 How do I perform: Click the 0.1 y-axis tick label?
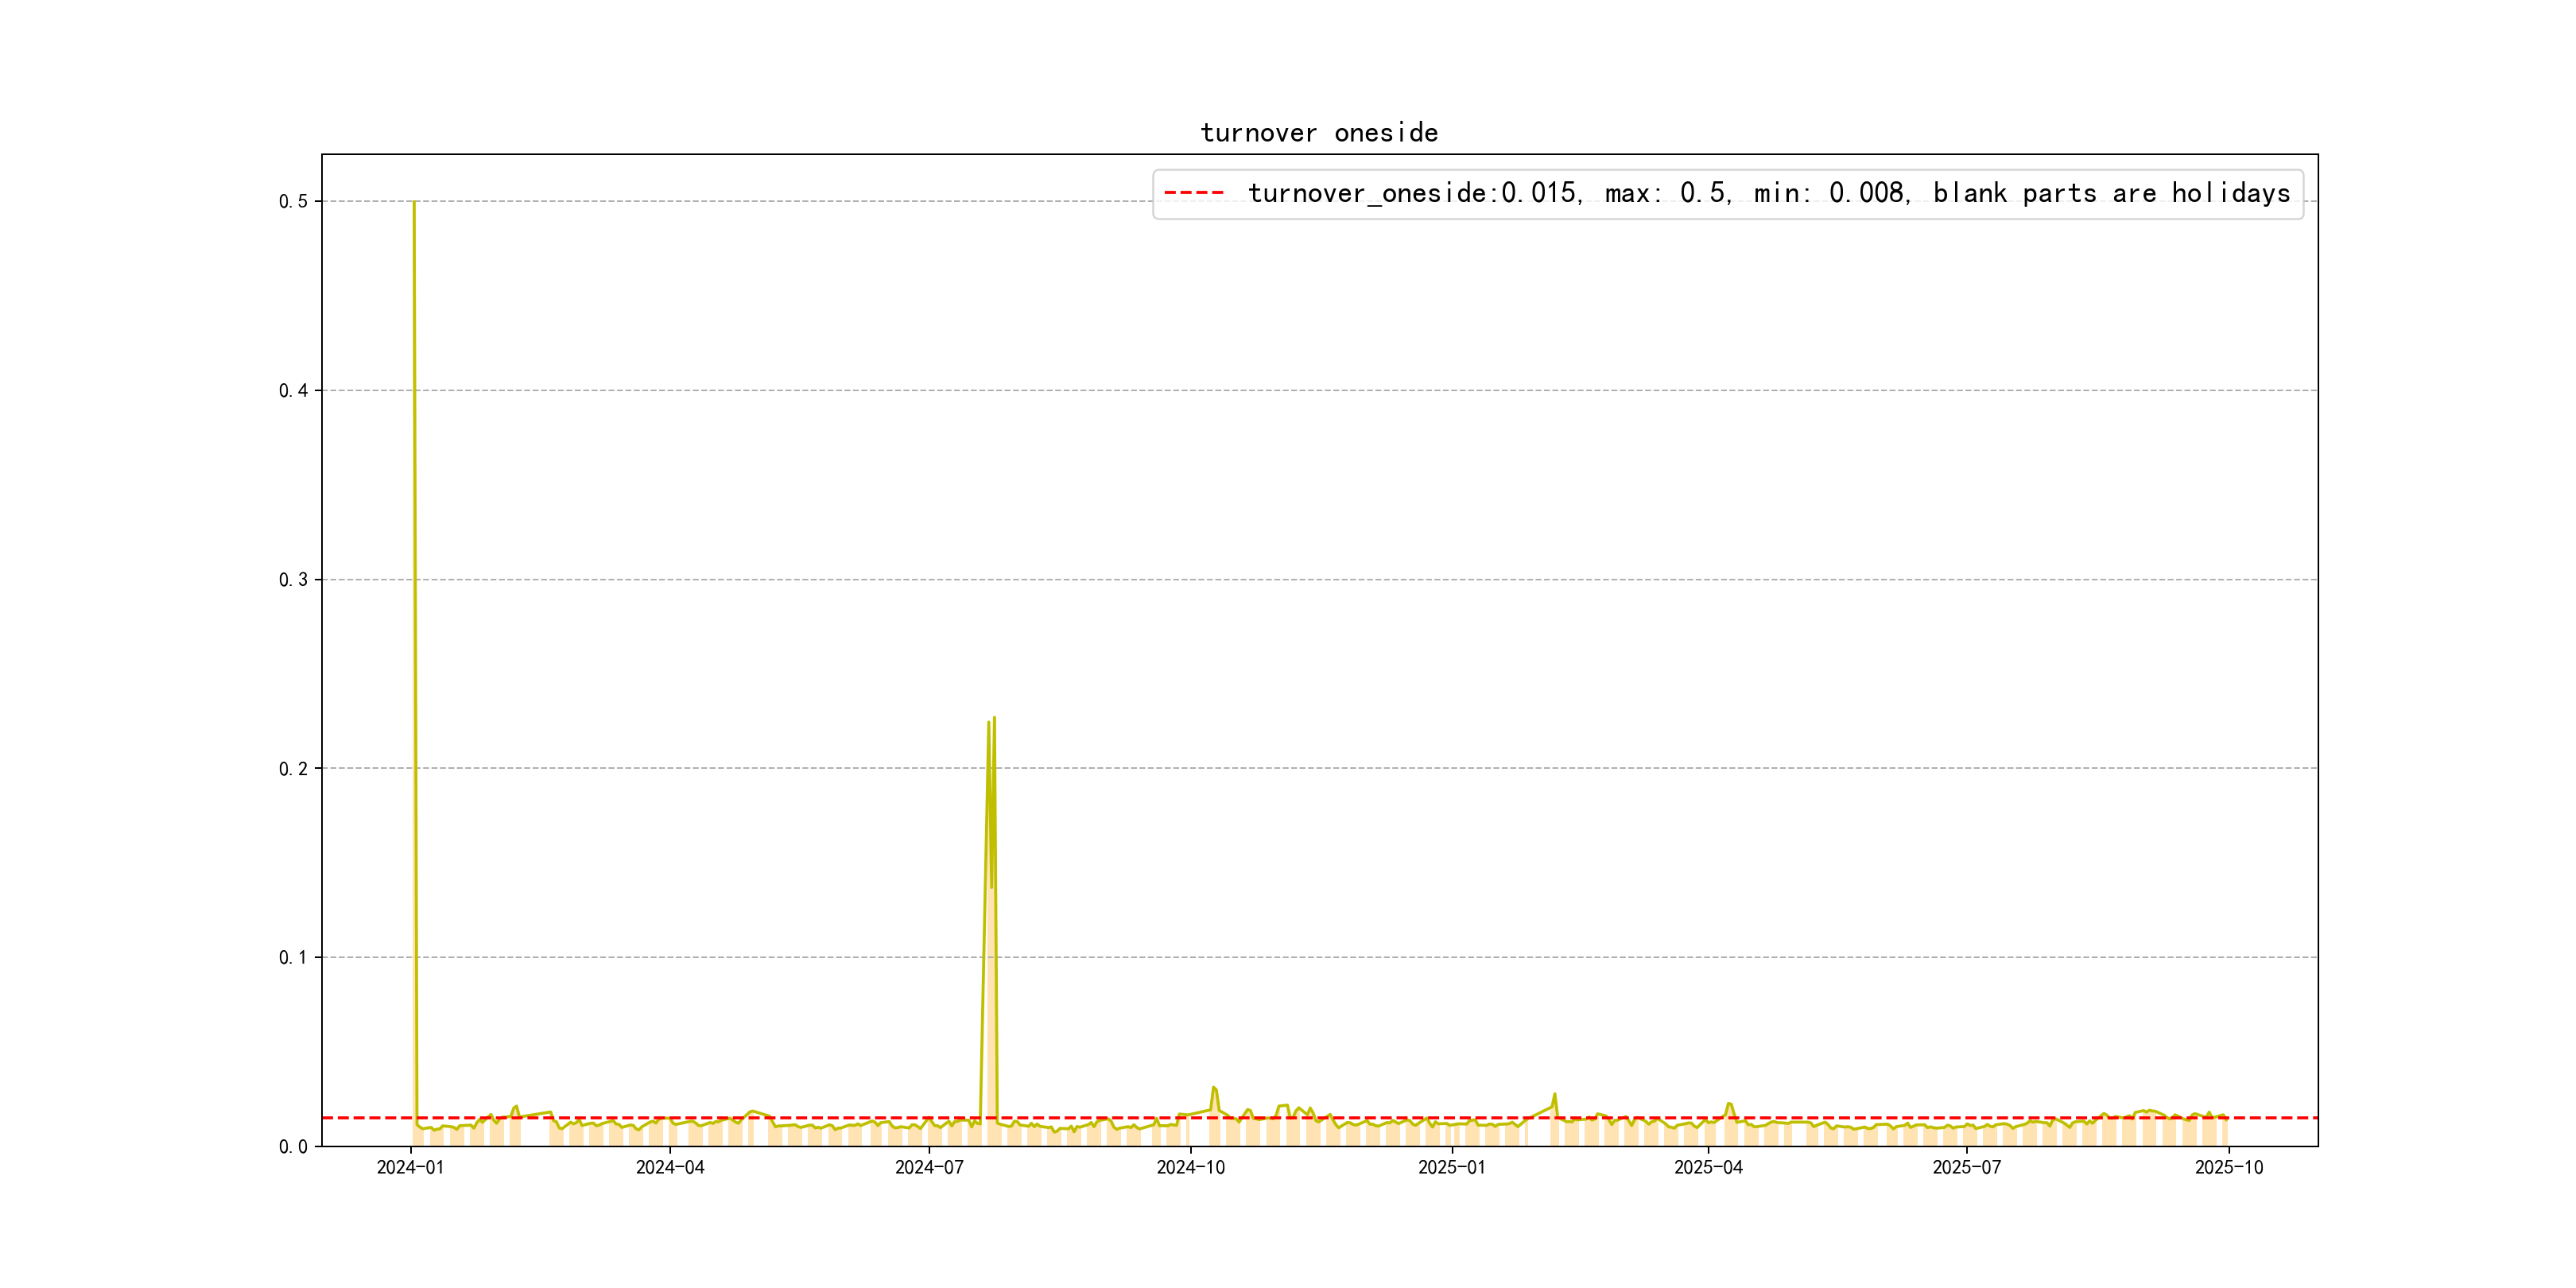point(293,958)
